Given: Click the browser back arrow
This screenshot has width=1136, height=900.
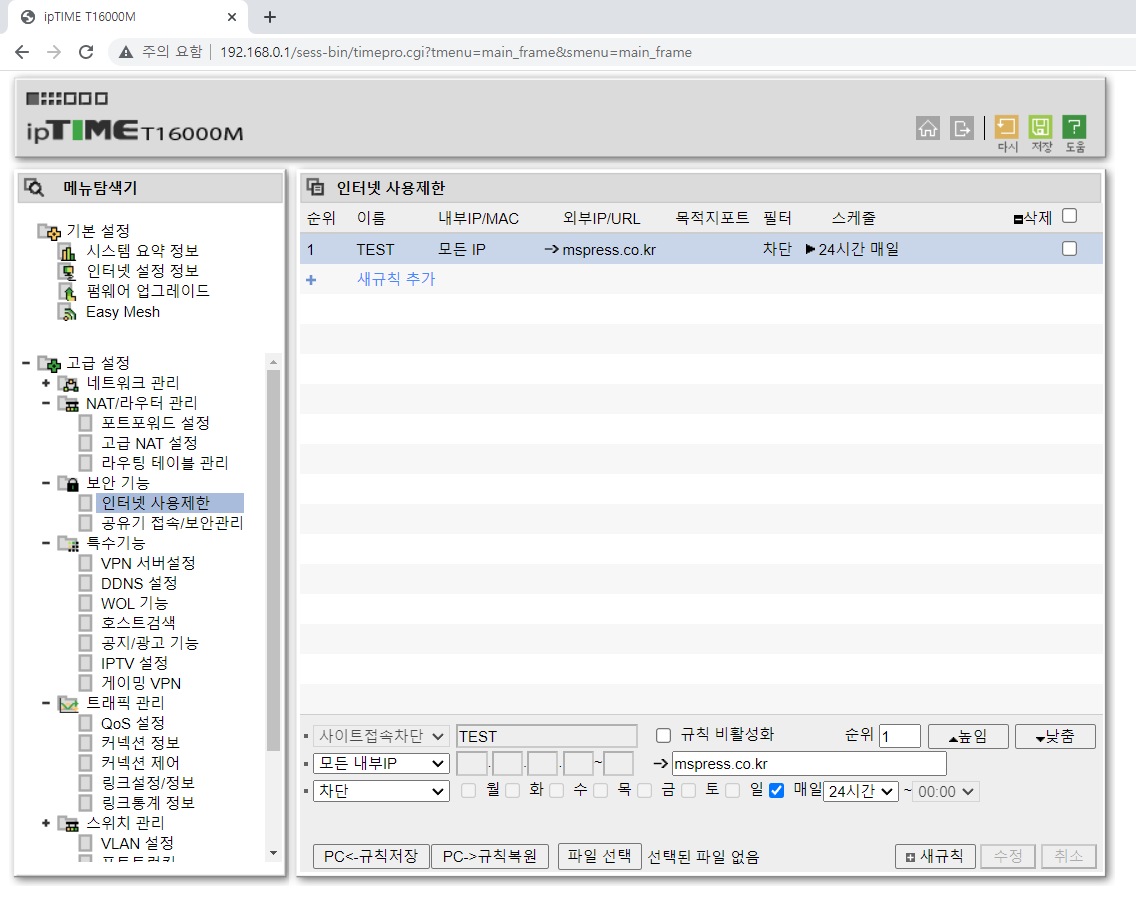Looking at the screenshot, I should click(x=22, y=52).
